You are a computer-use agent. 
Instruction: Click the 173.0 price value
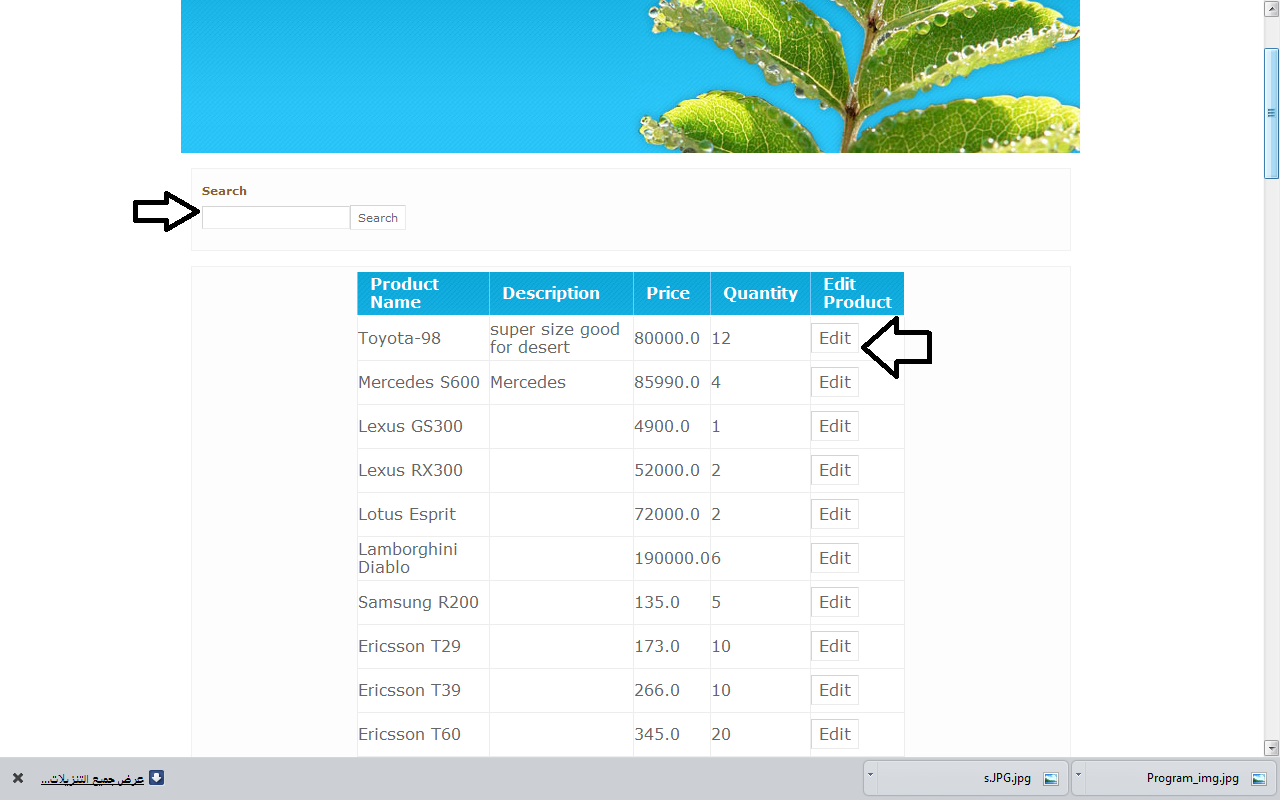(x=657, y=646)
